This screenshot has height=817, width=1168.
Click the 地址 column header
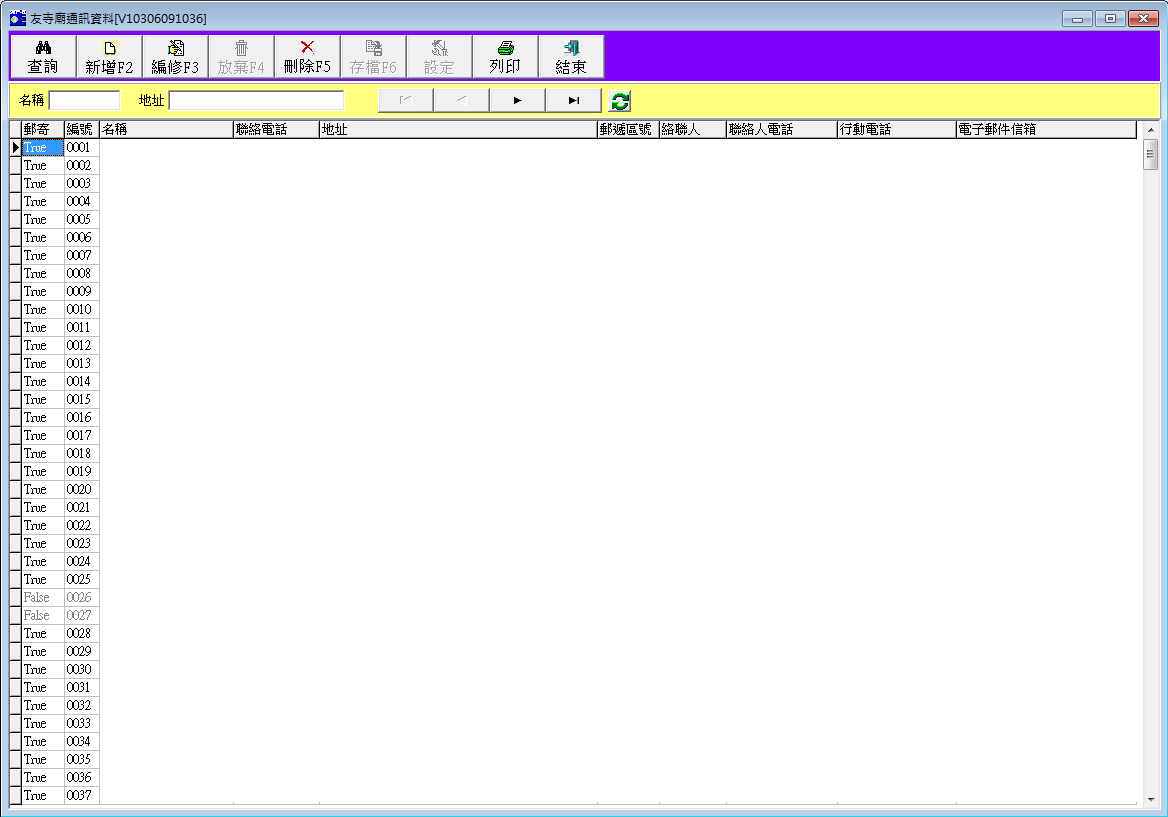click(x=457, y=130)
